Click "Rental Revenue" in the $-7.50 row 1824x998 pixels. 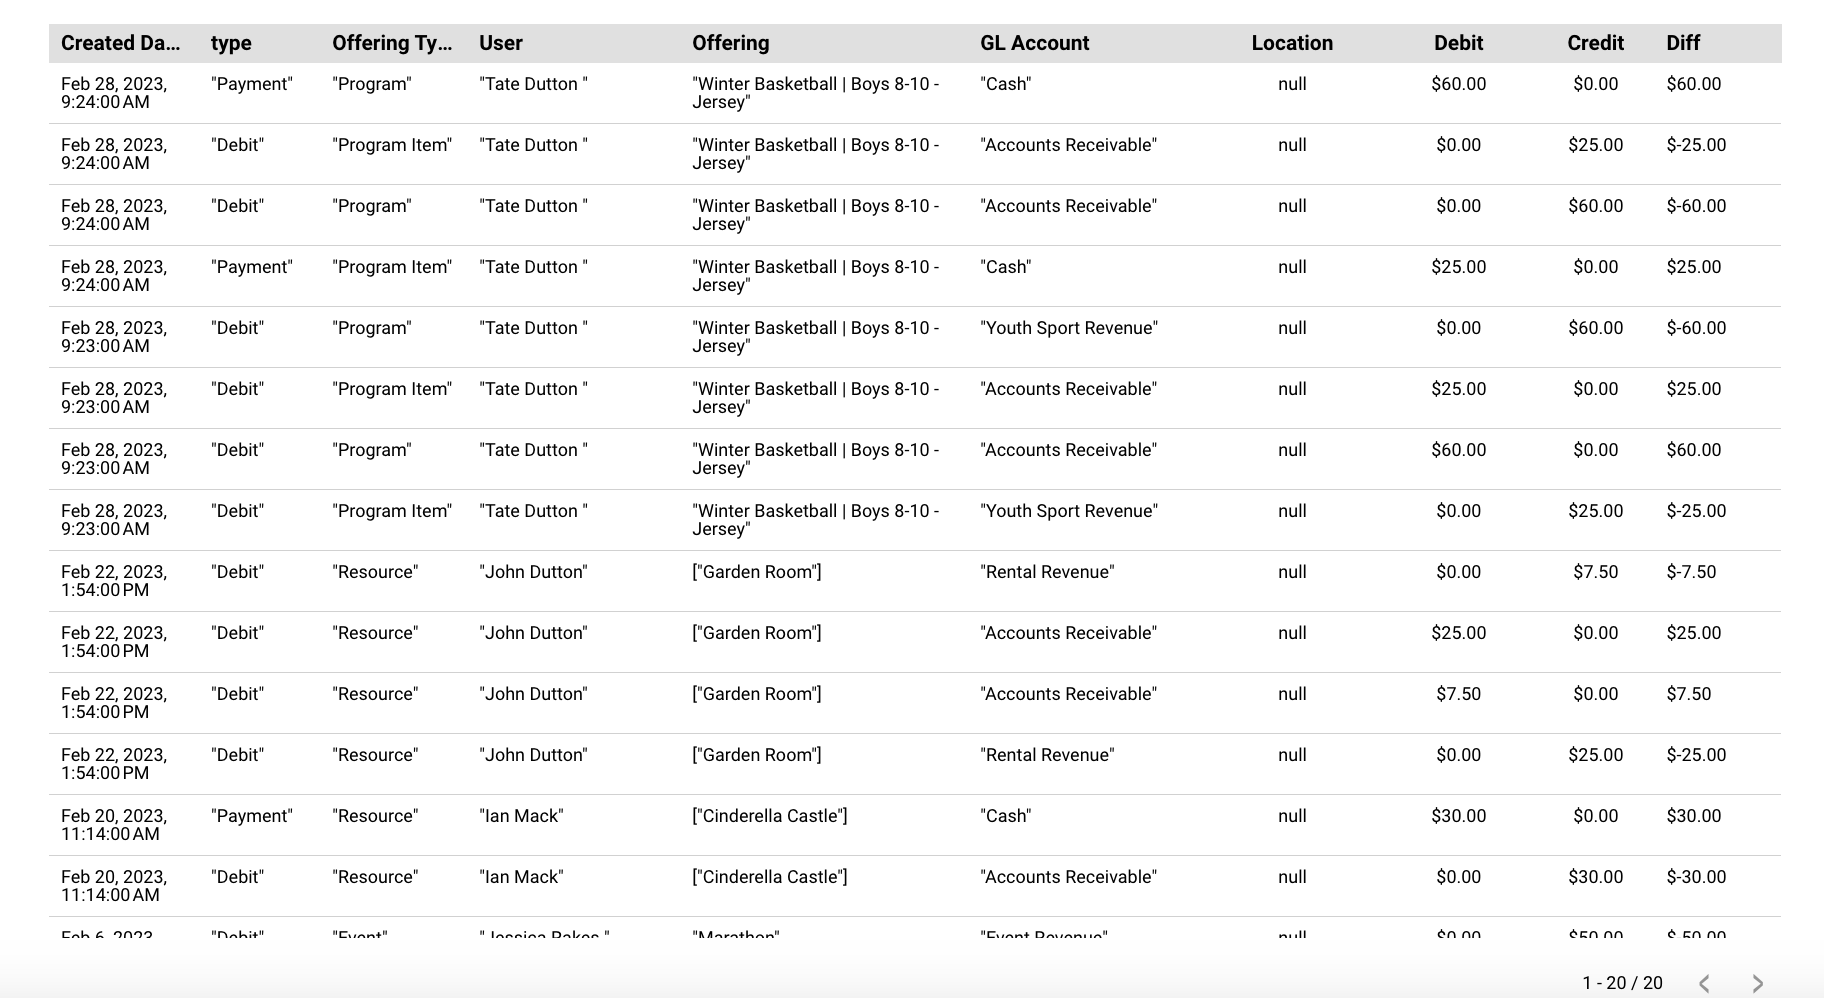click(x=1047, y=572)
